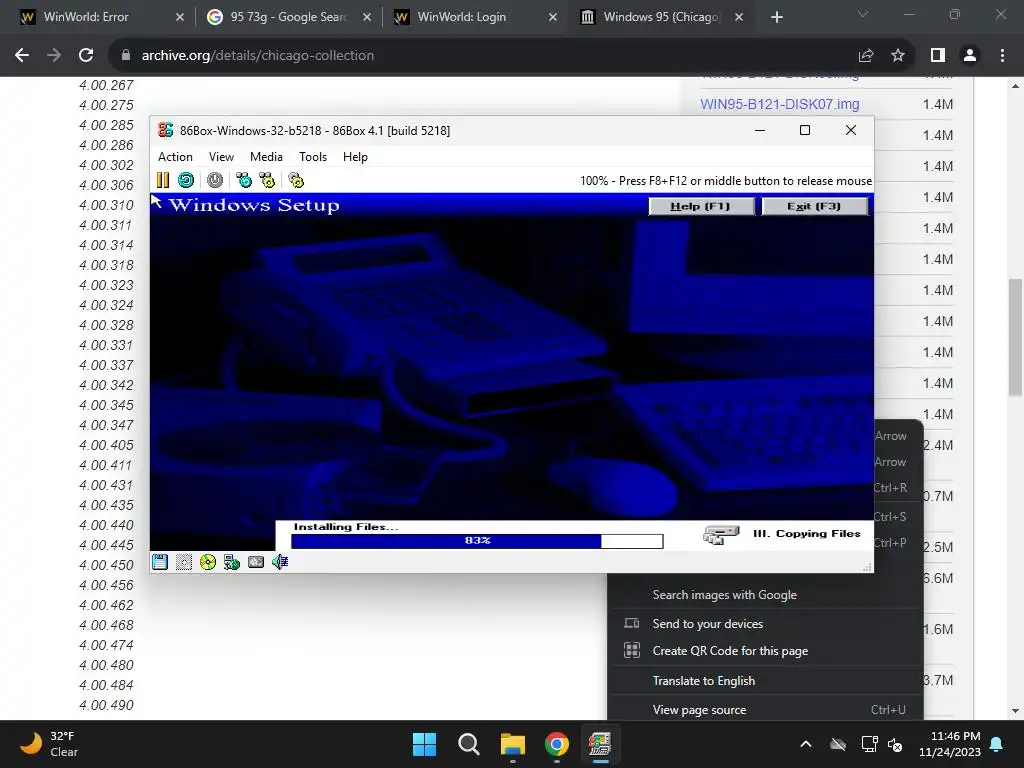The height and width of the screenshot is (768, 1024).
Task: Click the Installing Files progress bar
Action: point(477,541)
